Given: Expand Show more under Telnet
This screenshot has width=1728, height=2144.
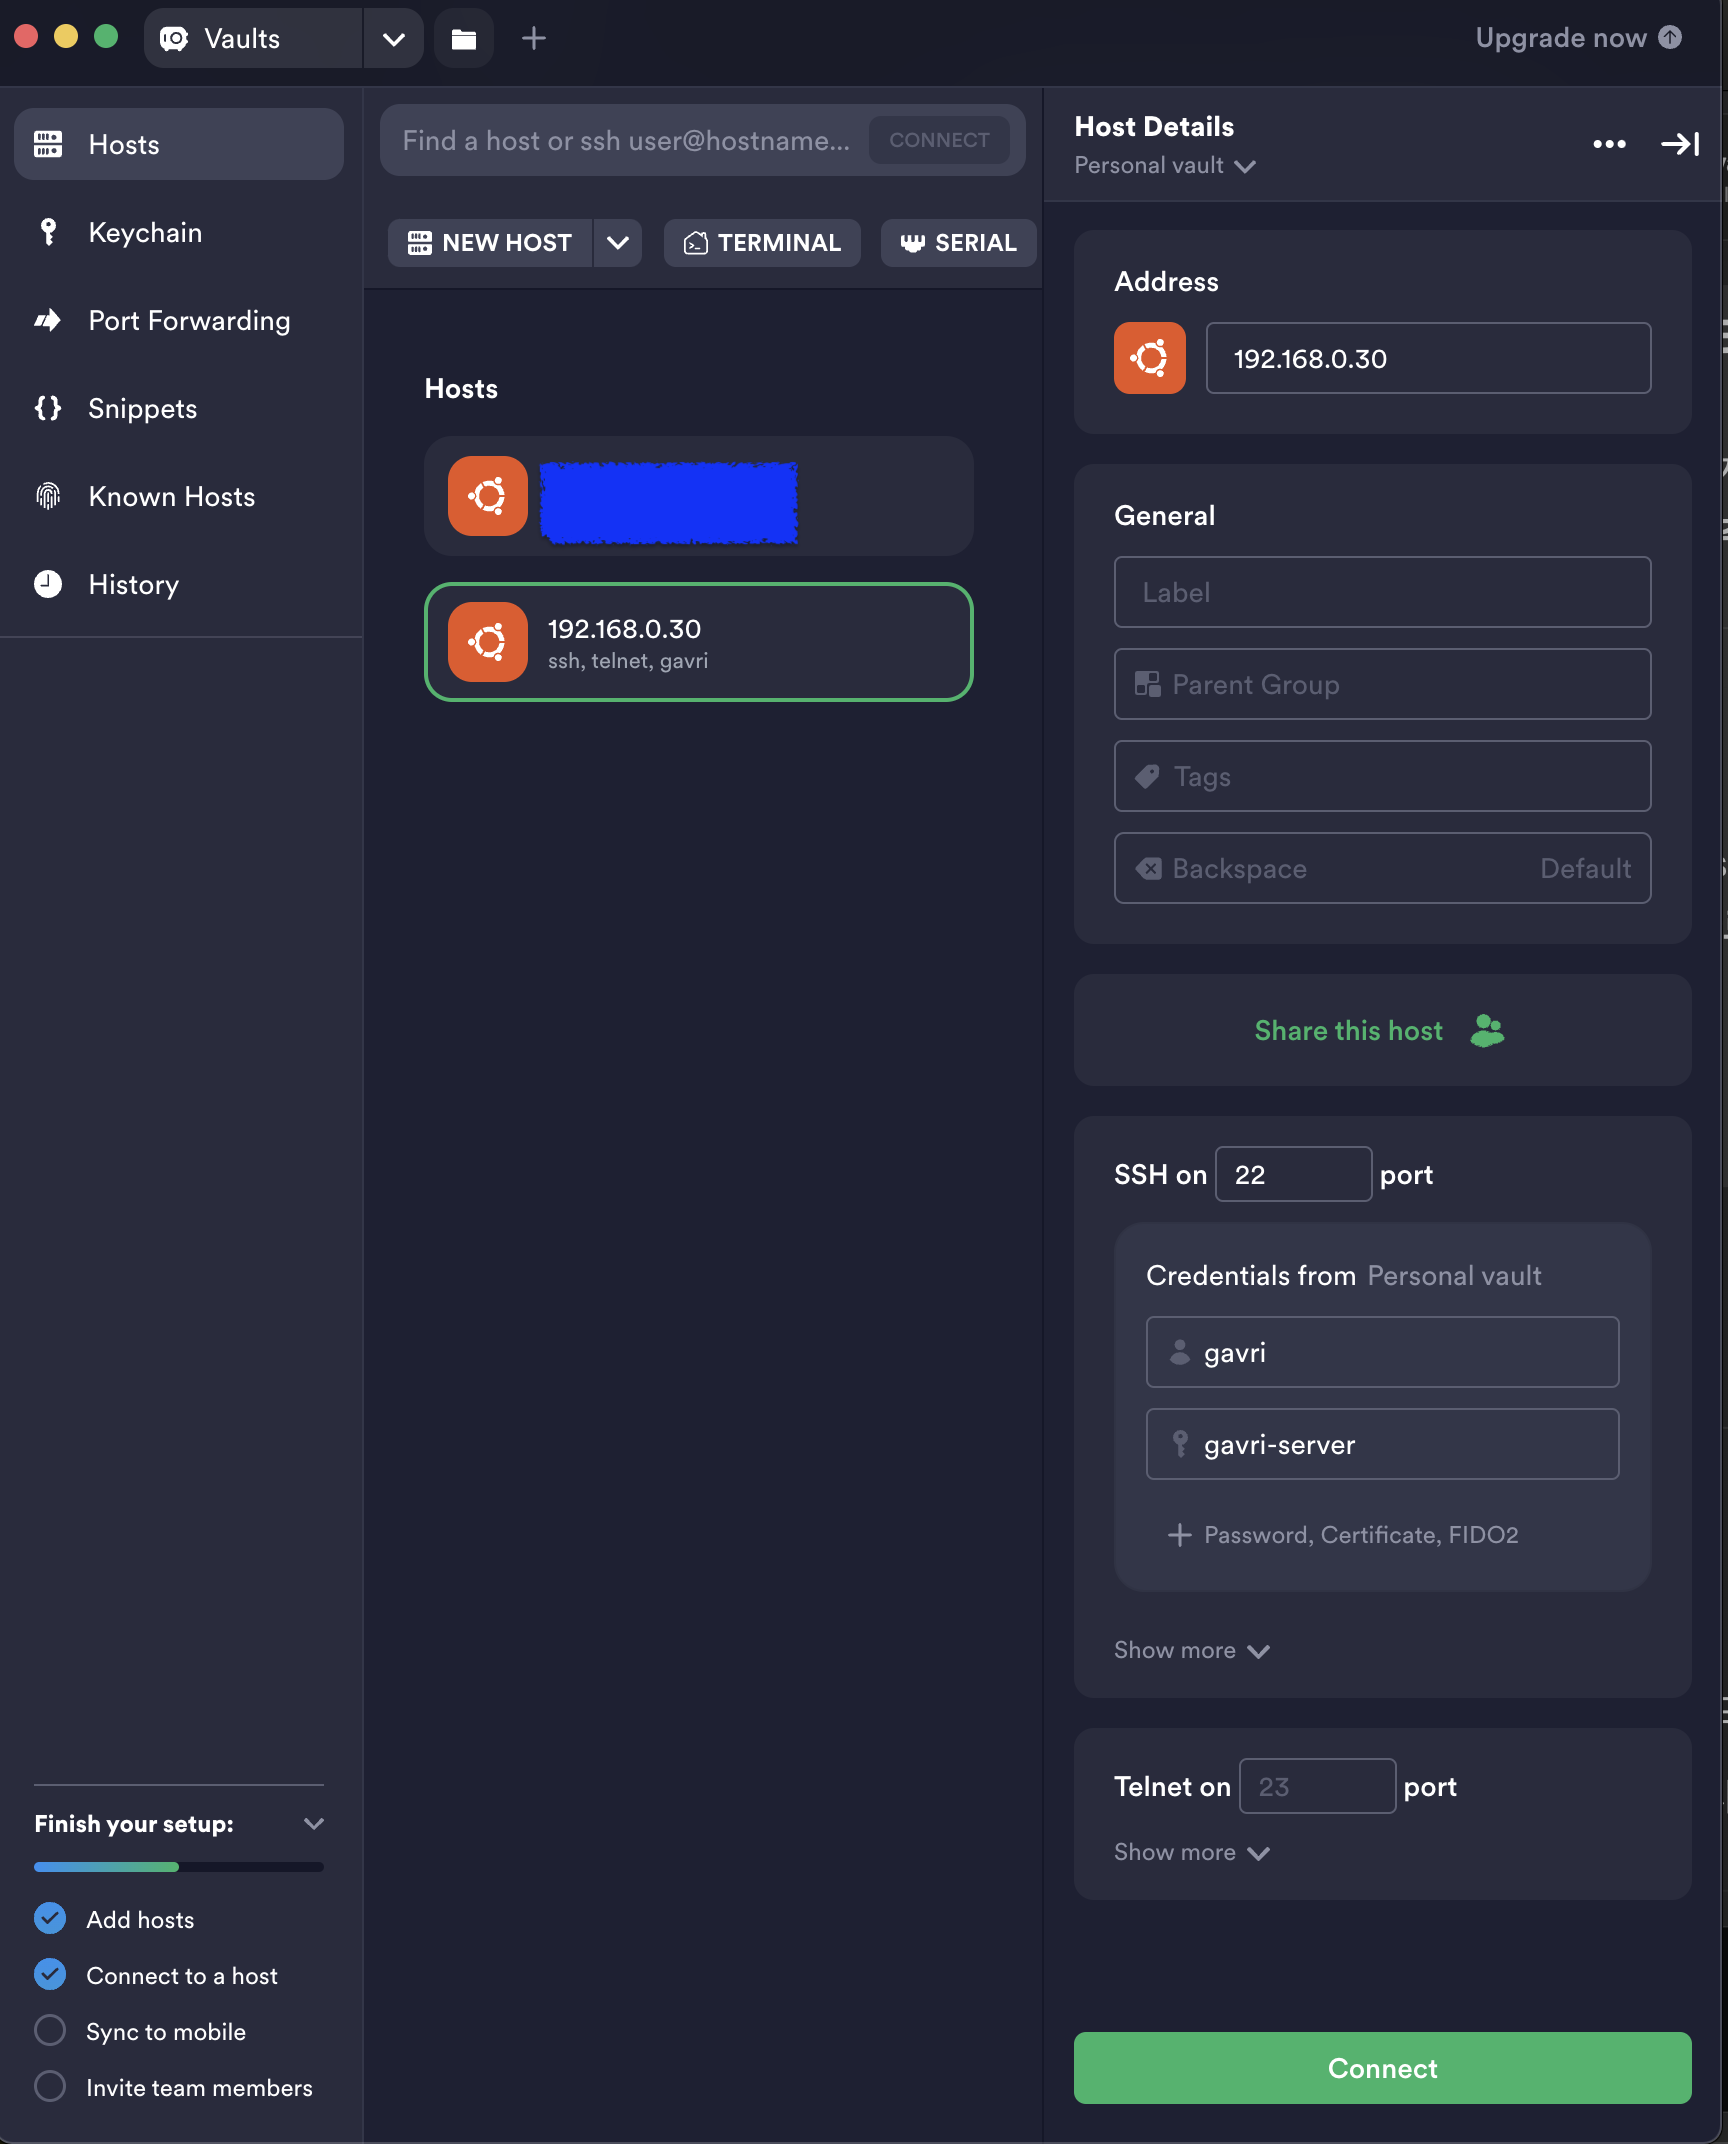Looking at the screenshot, I should pos(1192,1852).
